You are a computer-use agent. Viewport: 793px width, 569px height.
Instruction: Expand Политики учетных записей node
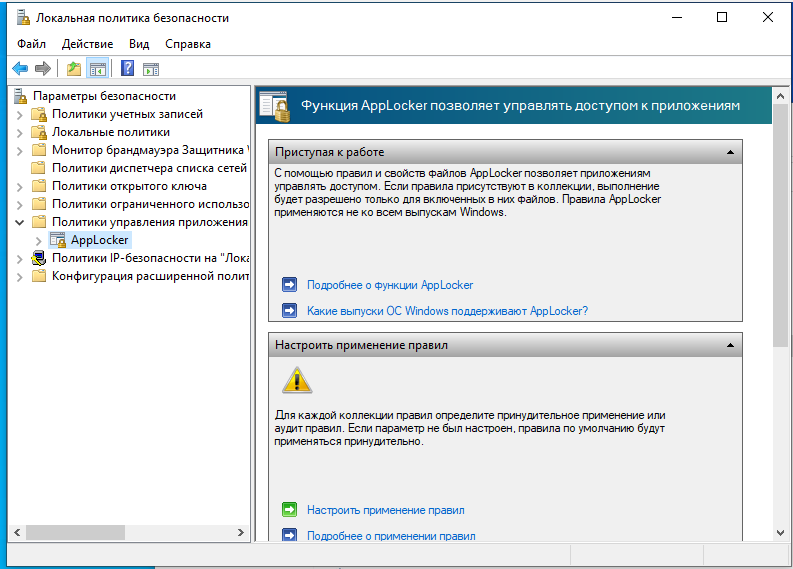click(x=19, y=115)
